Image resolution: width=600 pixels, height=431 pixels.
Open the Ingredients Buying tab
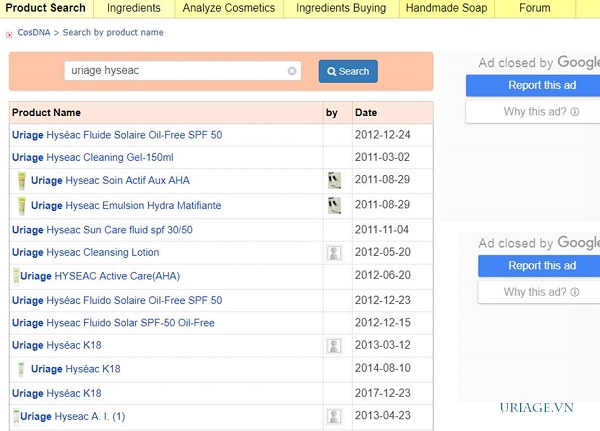(341, 8)
